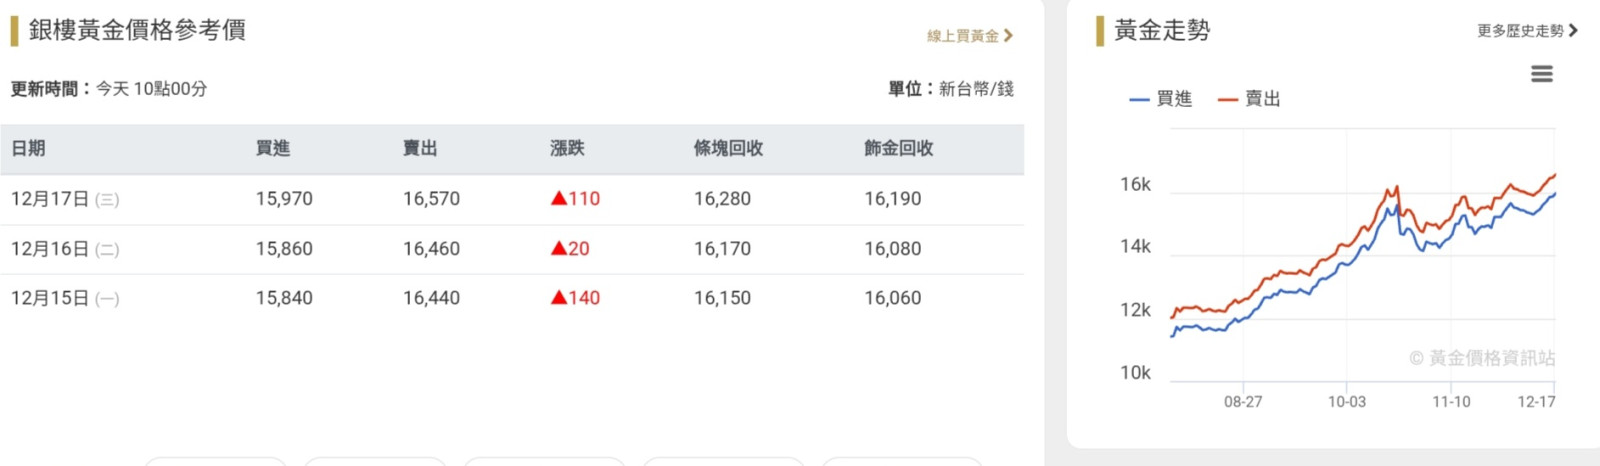The image size is (1600, 466).
Task: Click the 漲跌 column header
Action: click(x=567, y=149)
